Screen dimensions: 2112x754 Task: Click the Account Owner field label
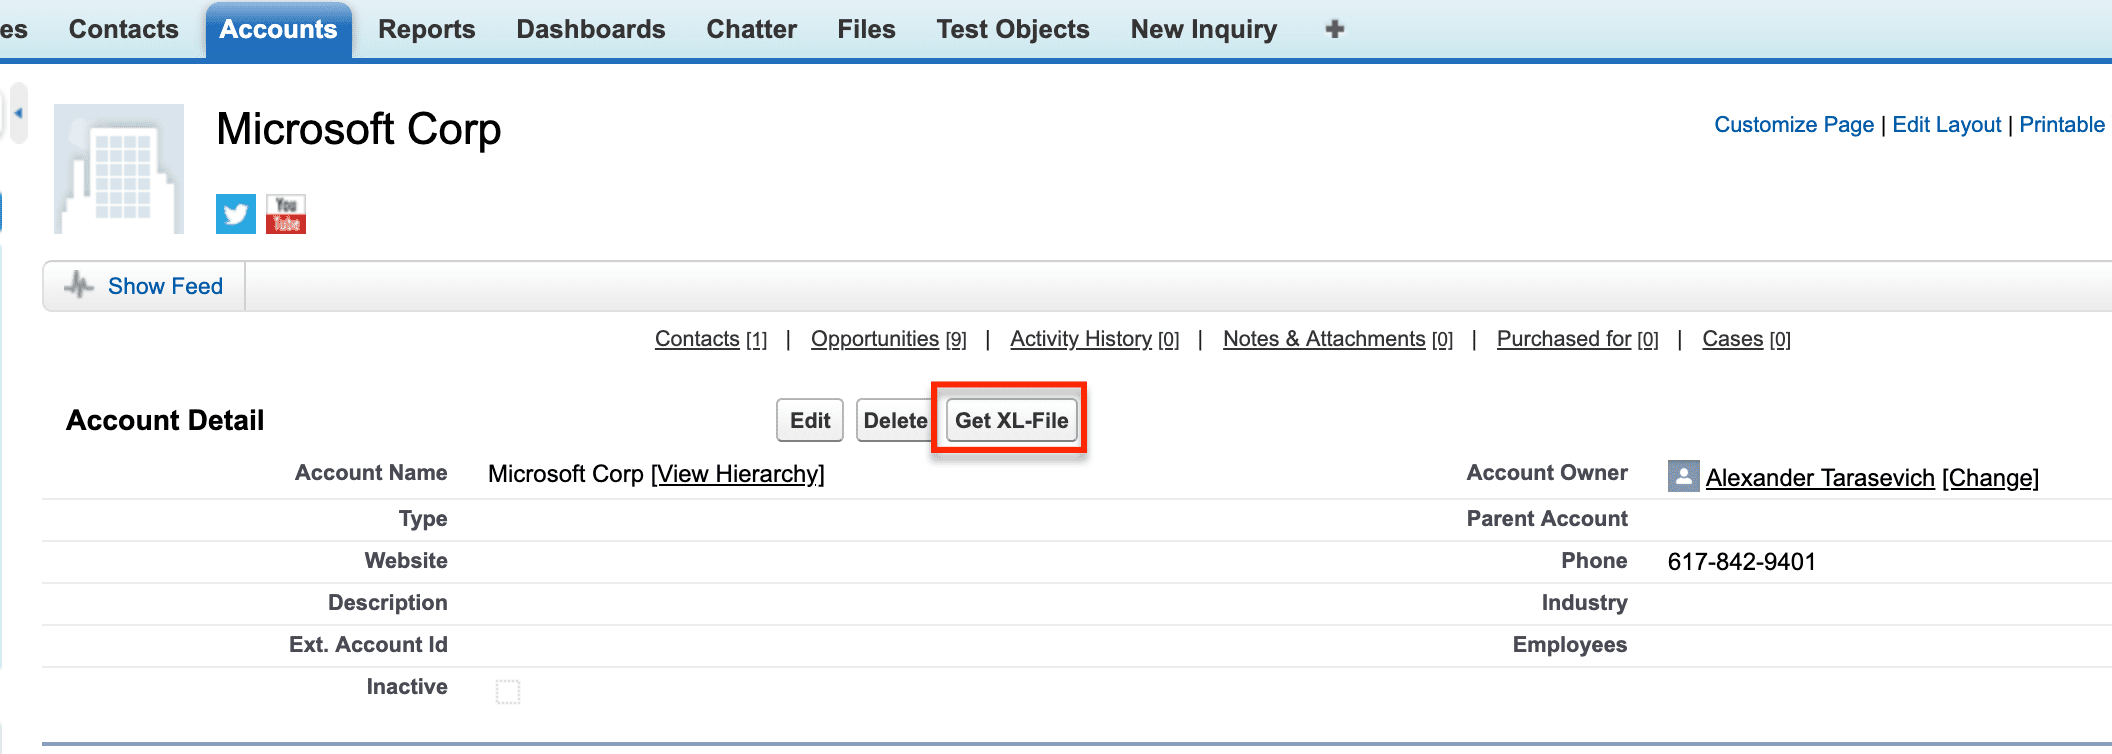coord(1547,473)
